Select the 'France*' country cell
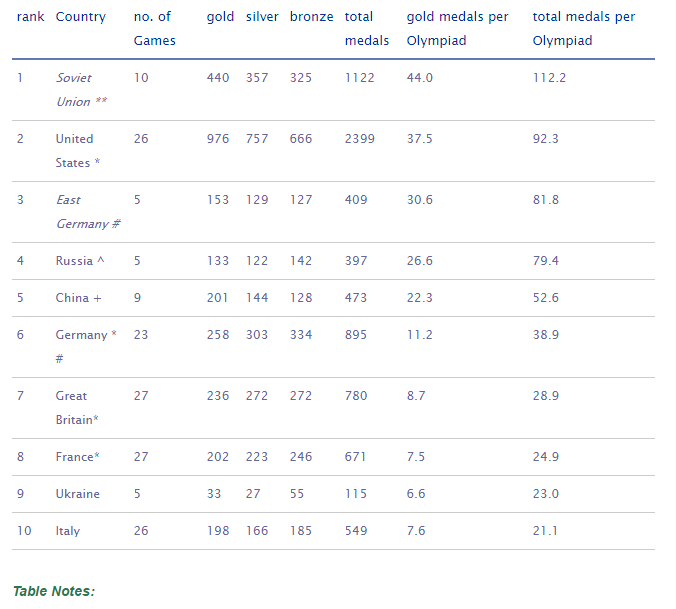Screen dimensions: 676x609 pos(78,457)
